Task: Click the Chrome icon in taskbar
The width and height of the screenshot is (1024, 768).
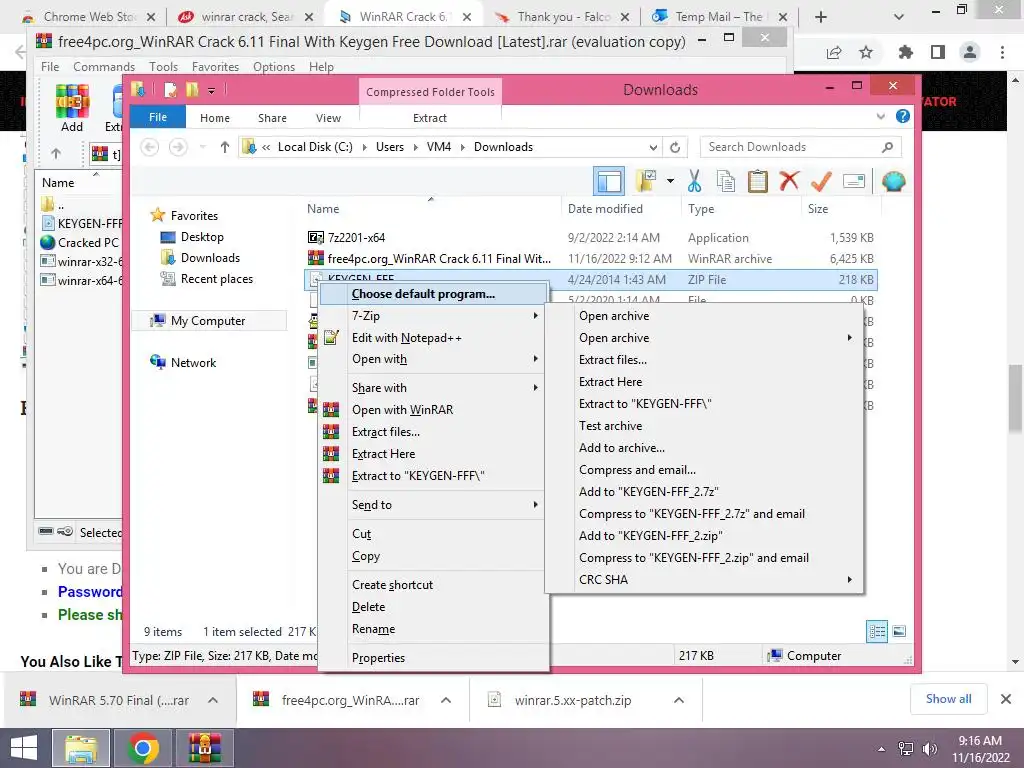Action: point(143,748)
